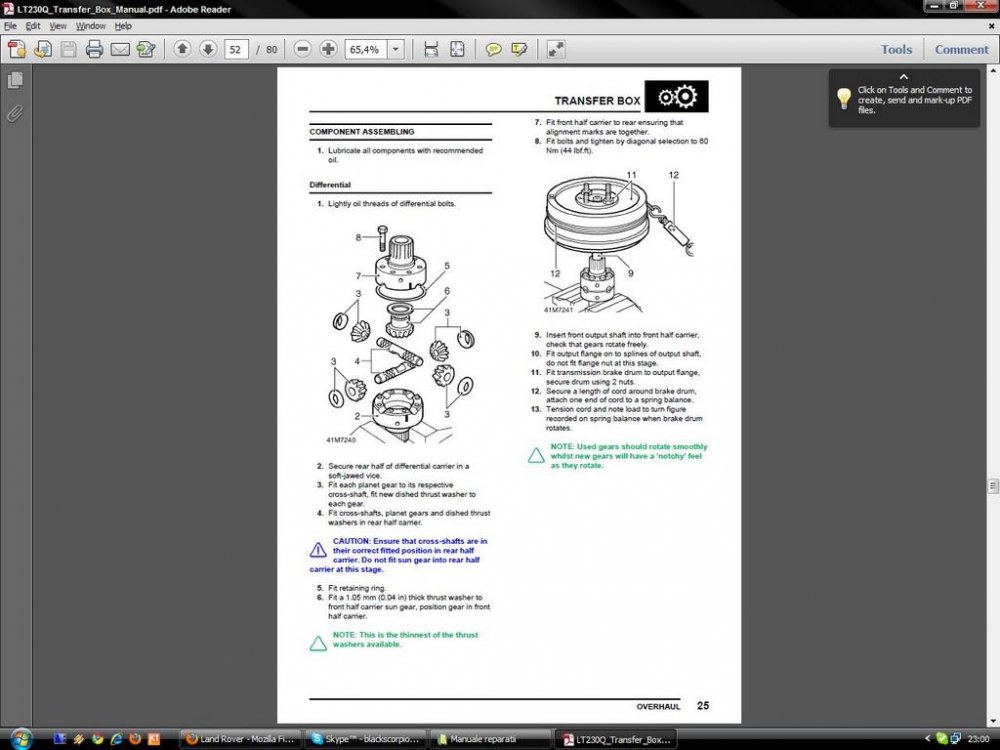Add a sticky note comment

click(x=493, y=49)
